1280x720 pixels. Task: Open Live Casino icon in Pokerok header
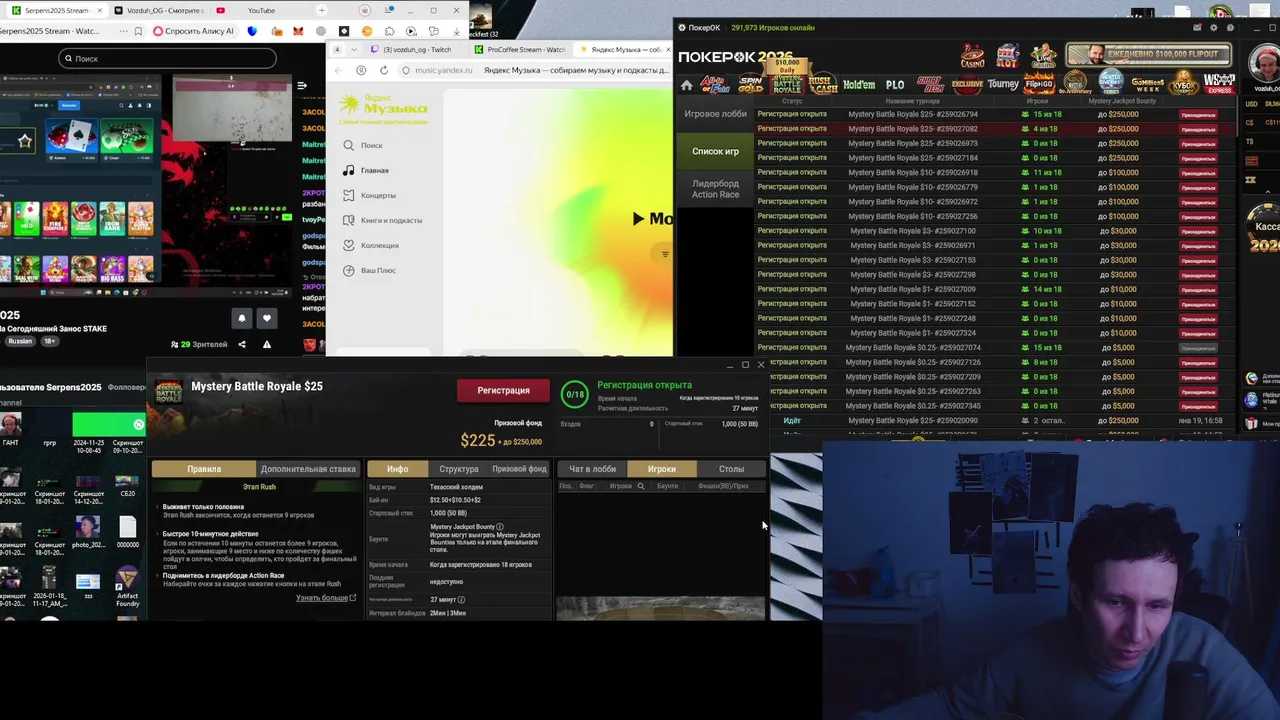(x=1044, y=56)
